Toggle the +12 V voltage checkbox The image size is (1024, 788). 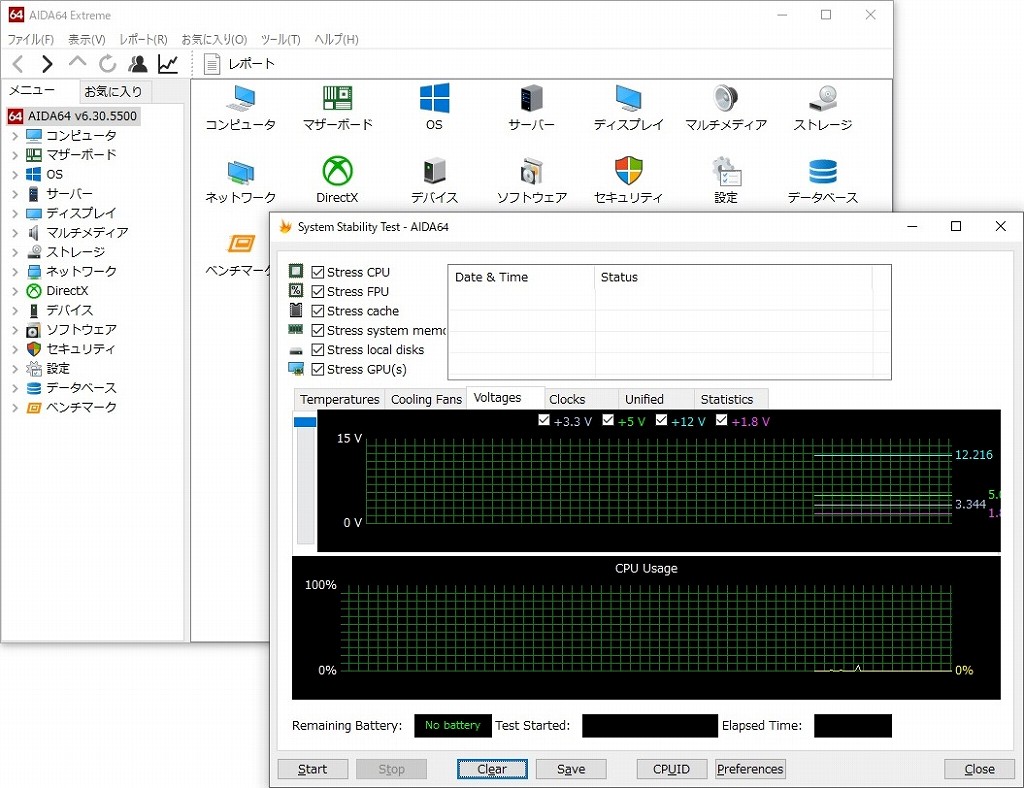coord(661,421)
